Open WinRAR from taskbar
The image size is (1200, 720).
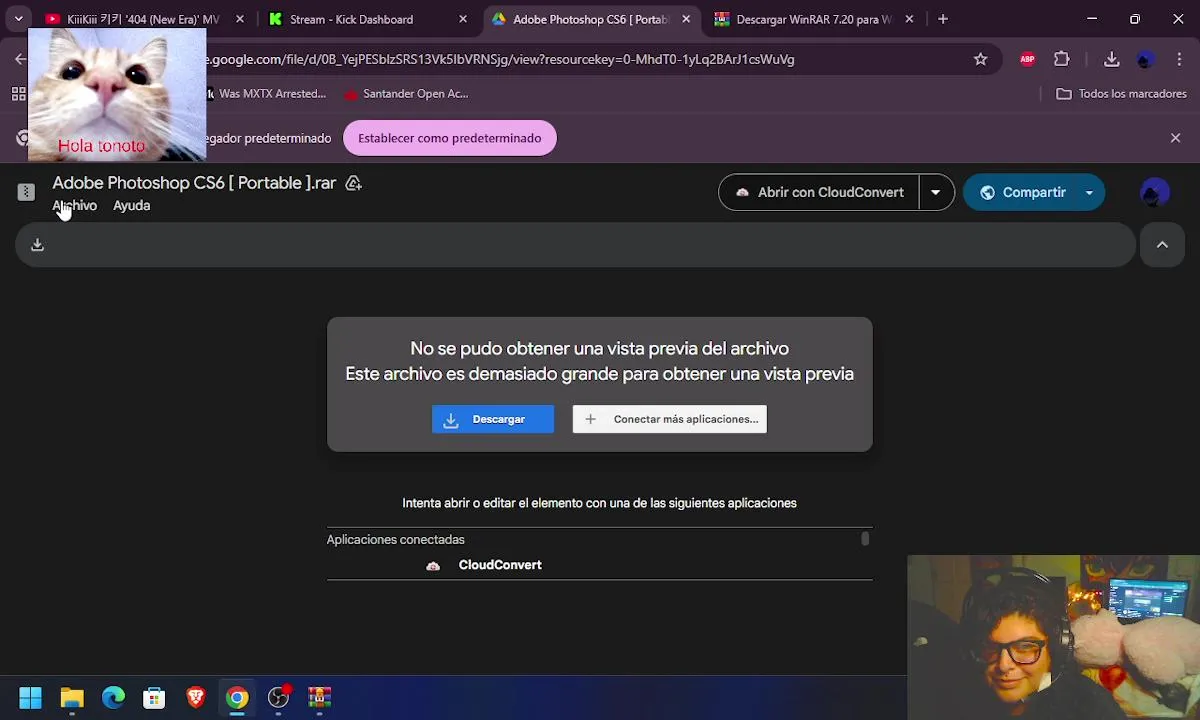coord(319,697)
